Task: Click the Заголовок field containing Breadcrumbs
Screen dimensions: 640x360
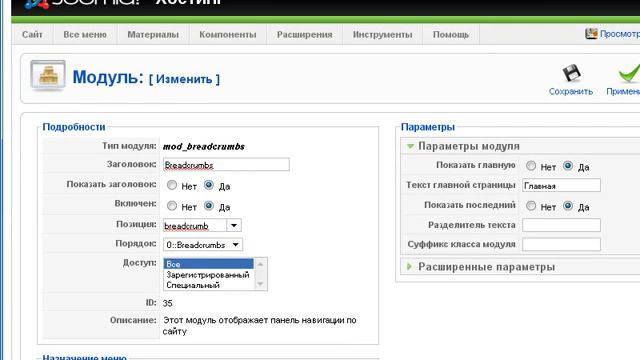Action: 226,164
